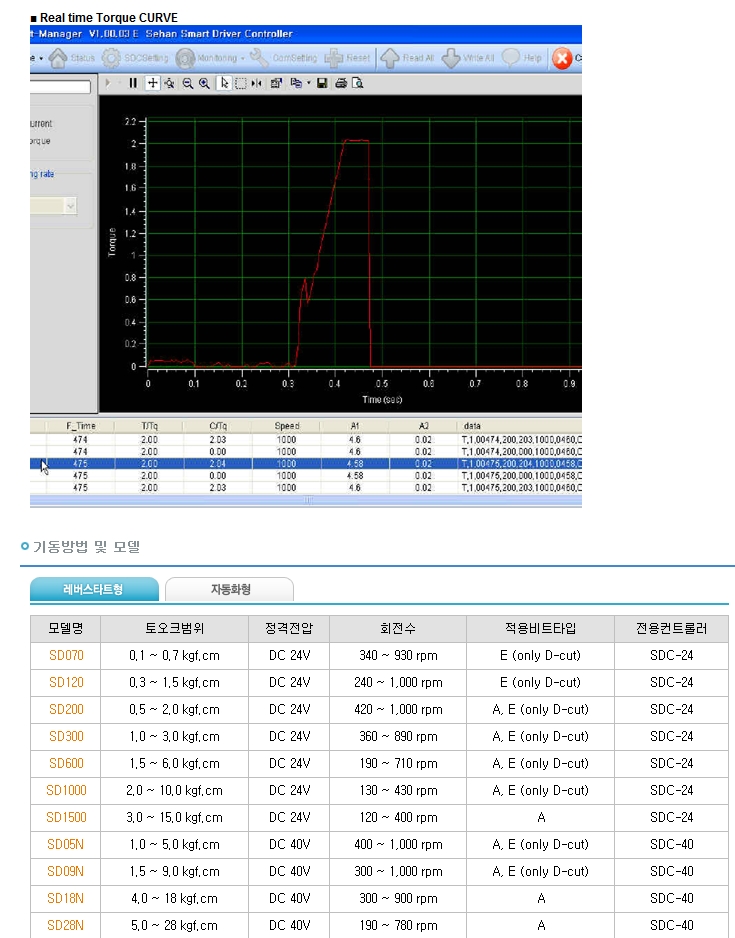This screenshot has width=735, height=938.
Task: Click the print chart icon
Action: pos(341,83)
